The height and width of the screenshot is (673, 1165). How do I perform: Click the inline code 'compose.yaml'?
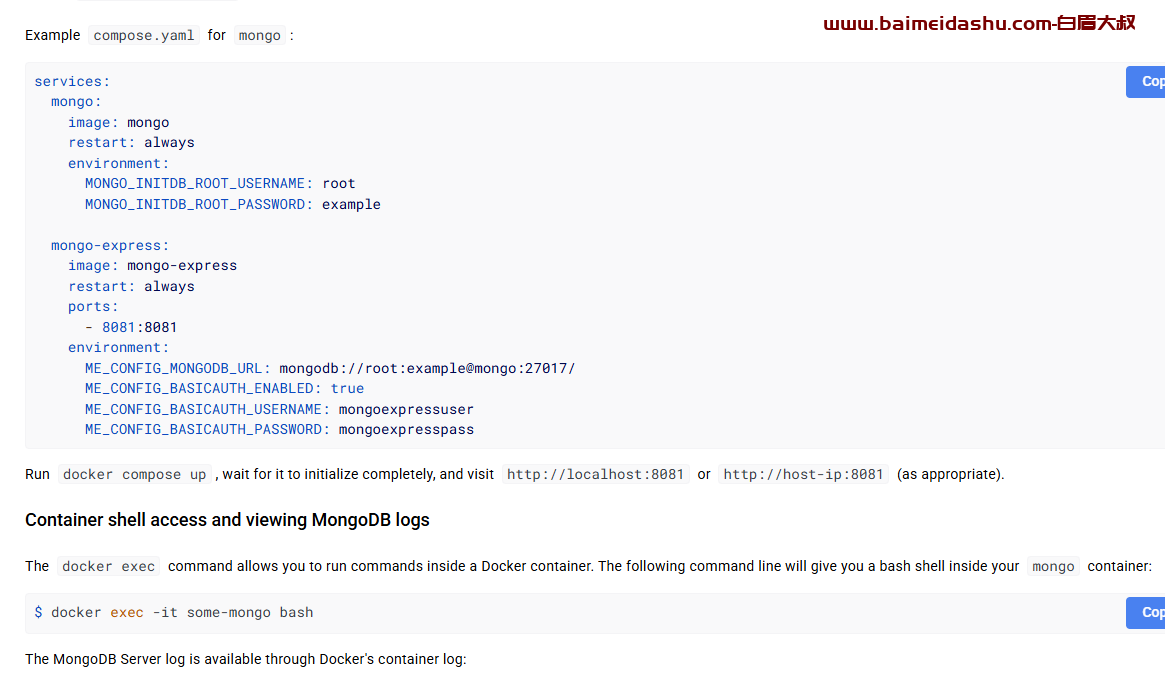pyautogui.click(x=143, y=35)
